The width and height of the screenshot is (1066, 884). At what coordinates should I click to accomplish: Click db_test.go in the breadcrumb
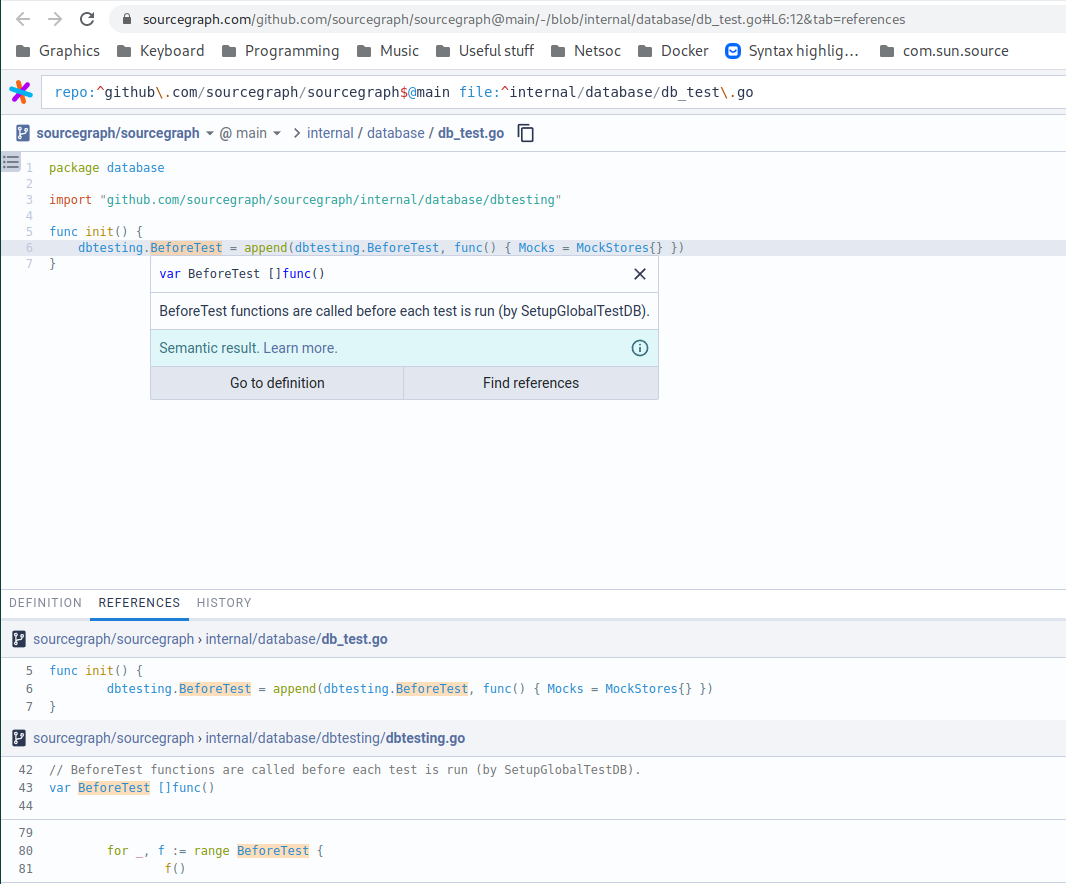pyautogui.click(x=471, y=133)
